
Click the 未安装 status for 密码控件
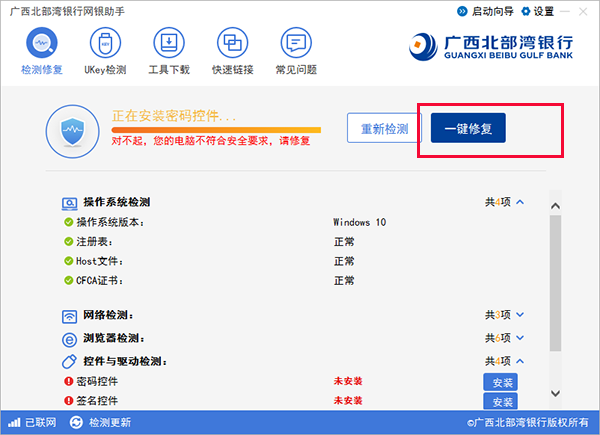point(348,381)
